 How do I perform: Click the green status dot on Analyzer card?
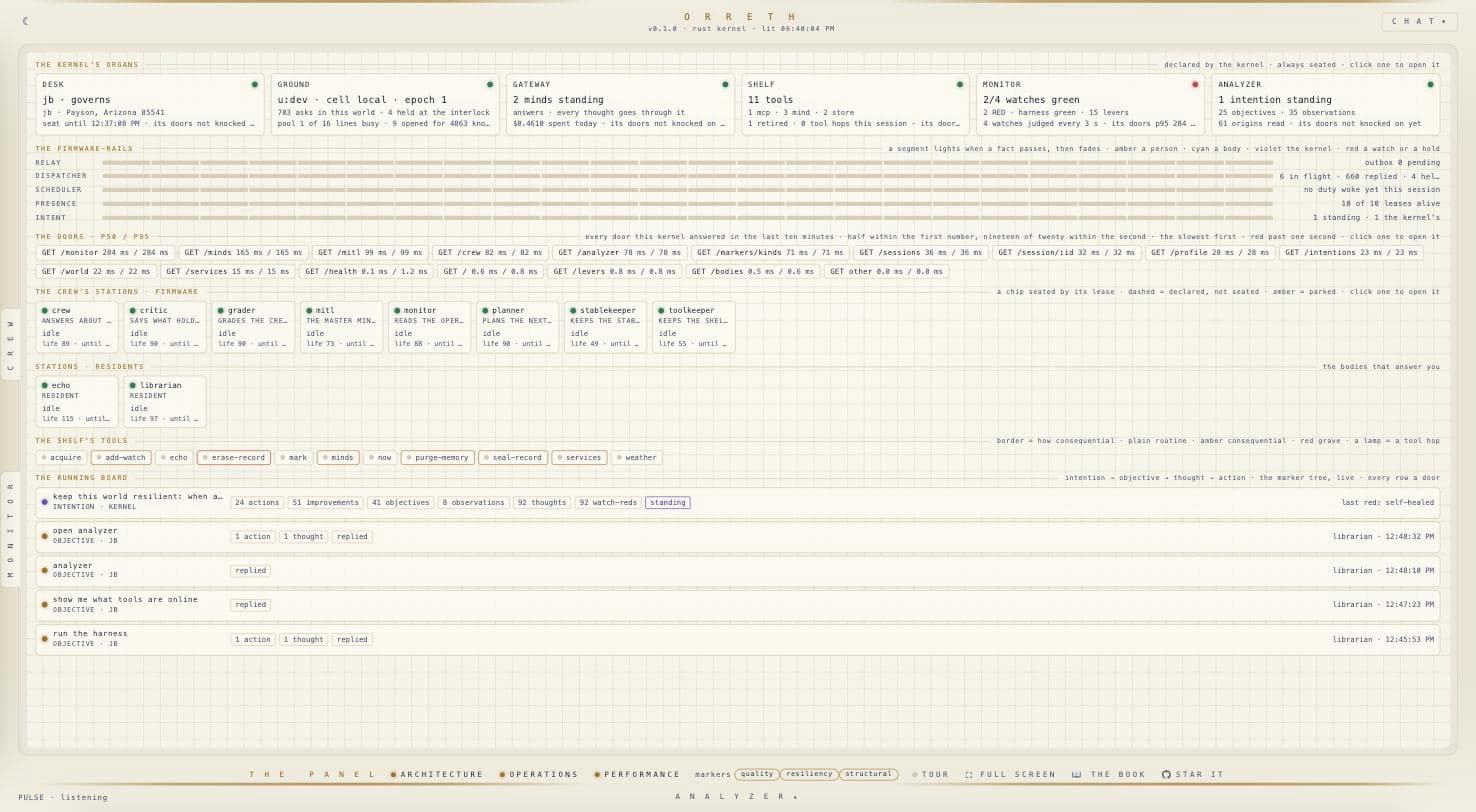1430,85
